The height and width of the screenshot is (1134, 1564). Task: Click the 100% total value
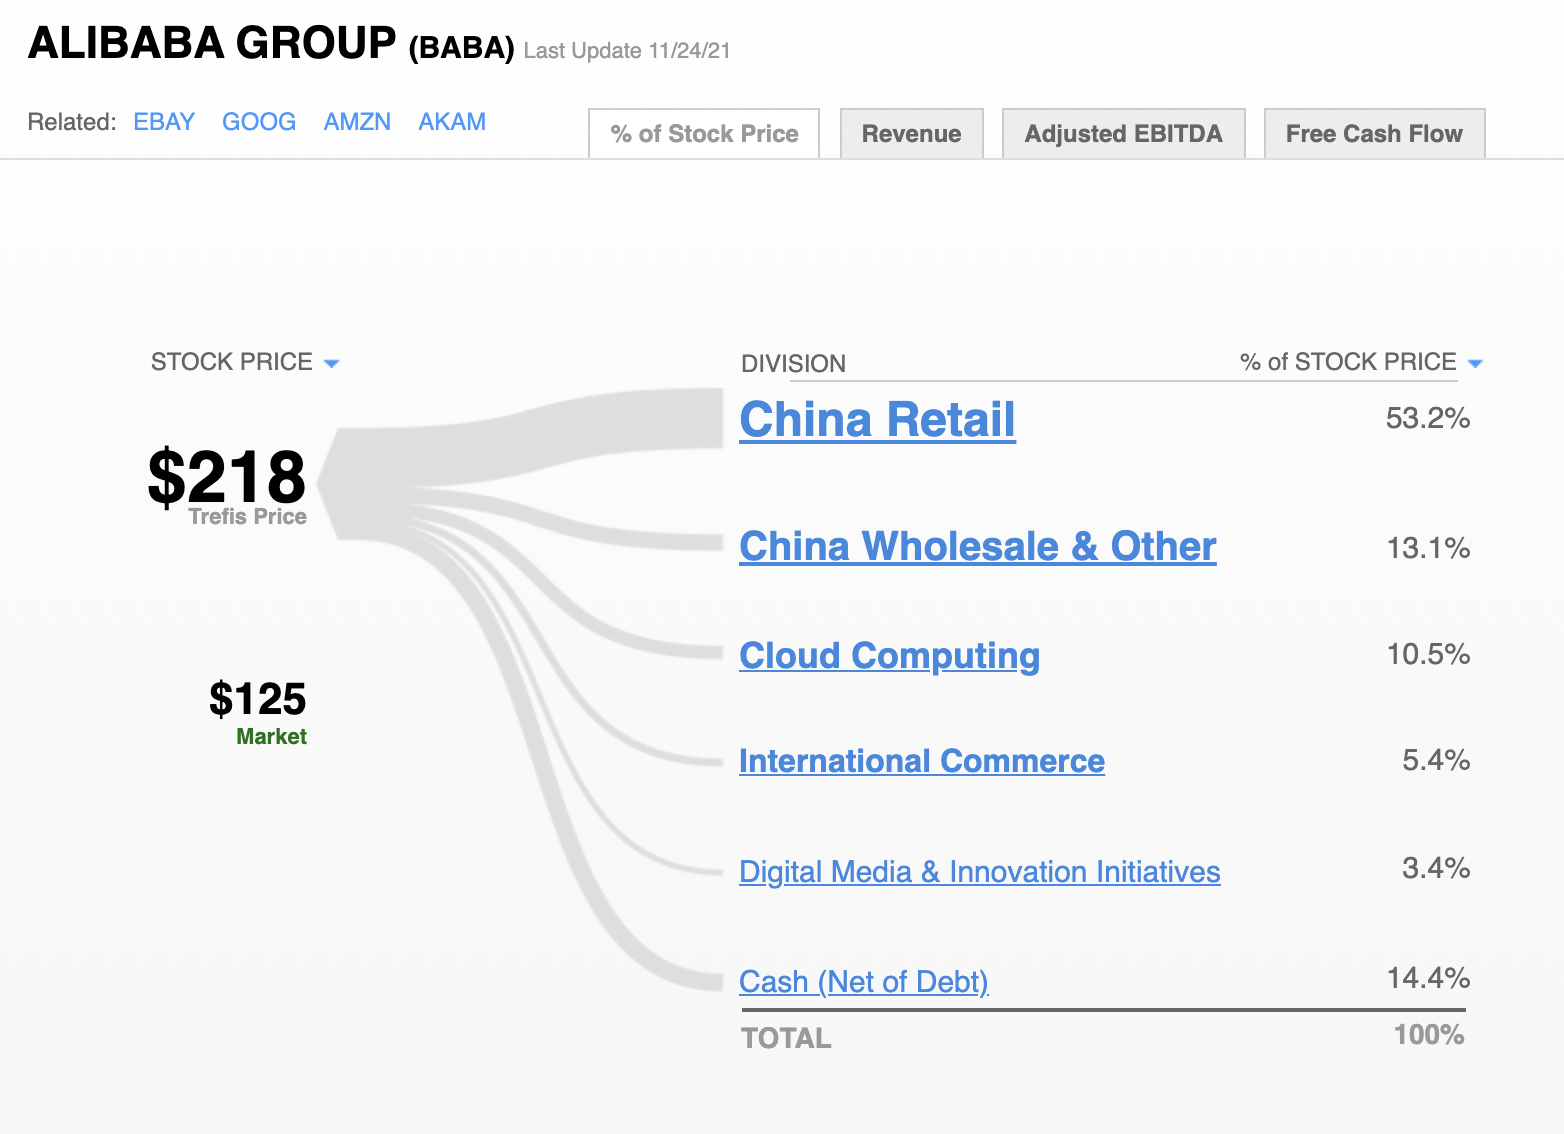coord(1429,1035)
